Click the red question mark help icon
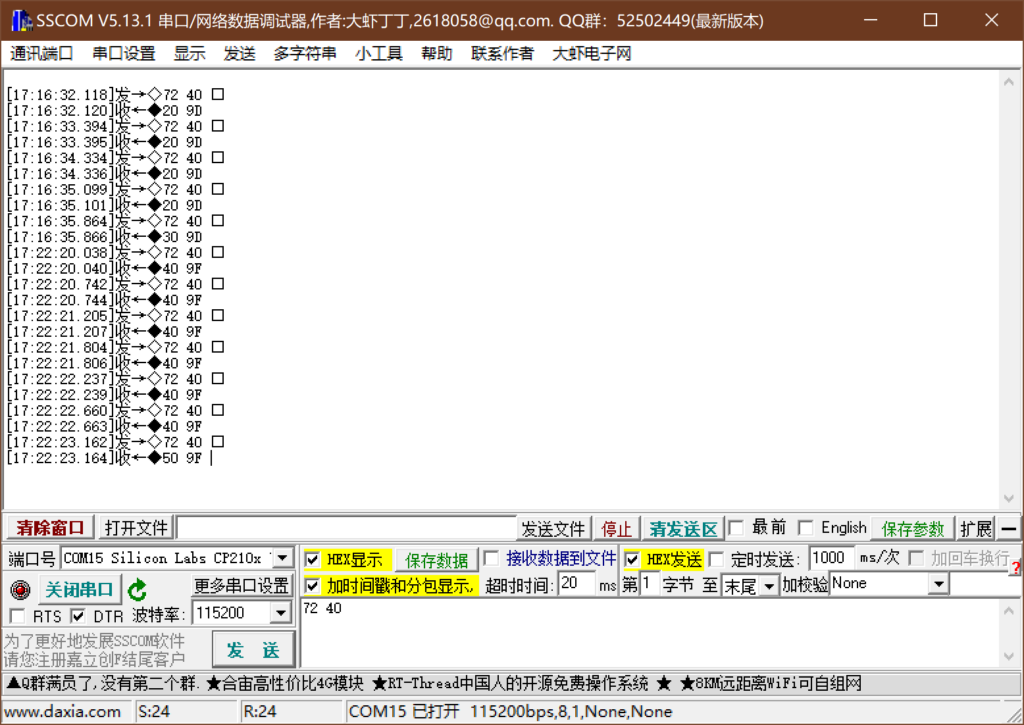The width and height of the screenshot is (1024, 725). pyautogui.click(x=1015, y=568)
